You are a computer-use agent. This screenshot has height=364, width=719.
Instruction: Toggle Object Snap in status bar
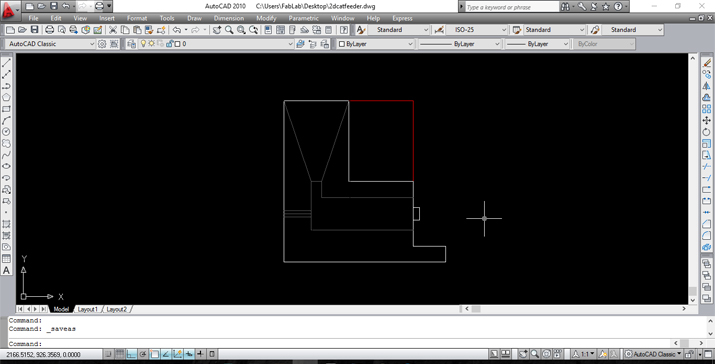[155, 354]
